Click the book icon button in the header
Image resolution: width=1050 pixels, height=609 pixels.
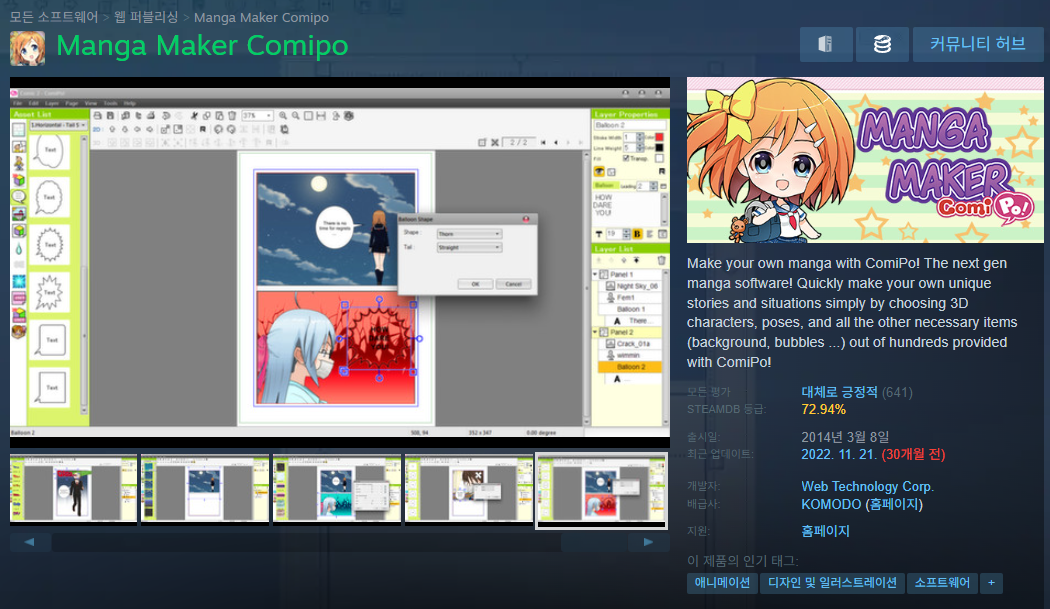826,44
